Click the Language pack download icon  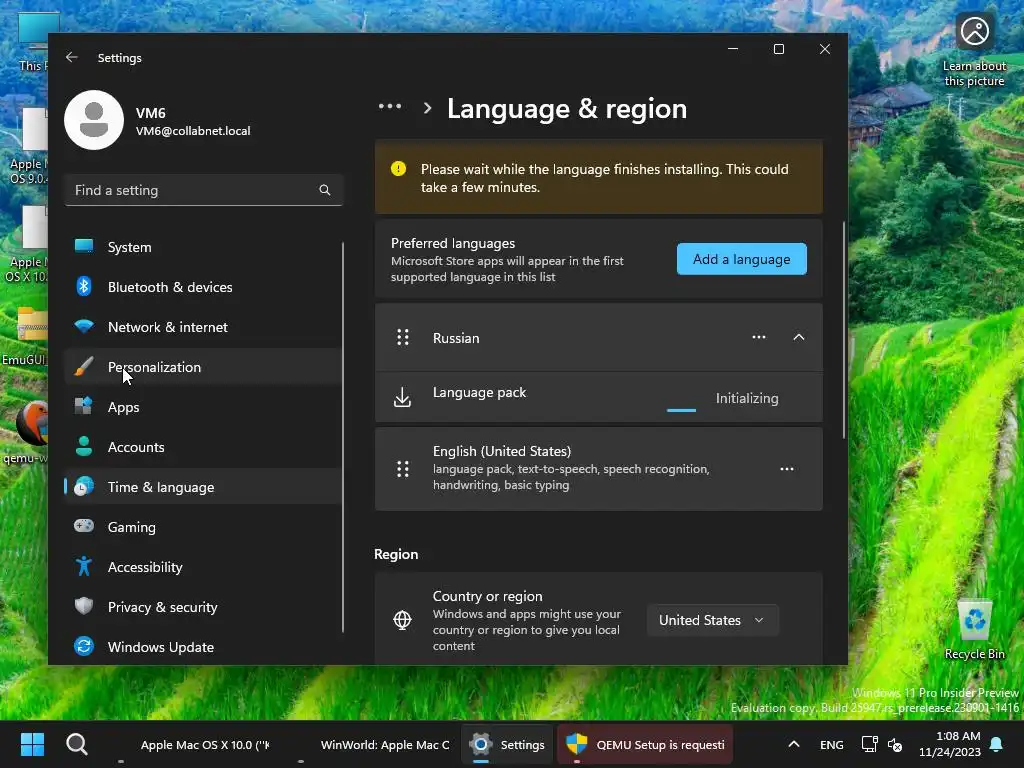click(x=402, y=397)
